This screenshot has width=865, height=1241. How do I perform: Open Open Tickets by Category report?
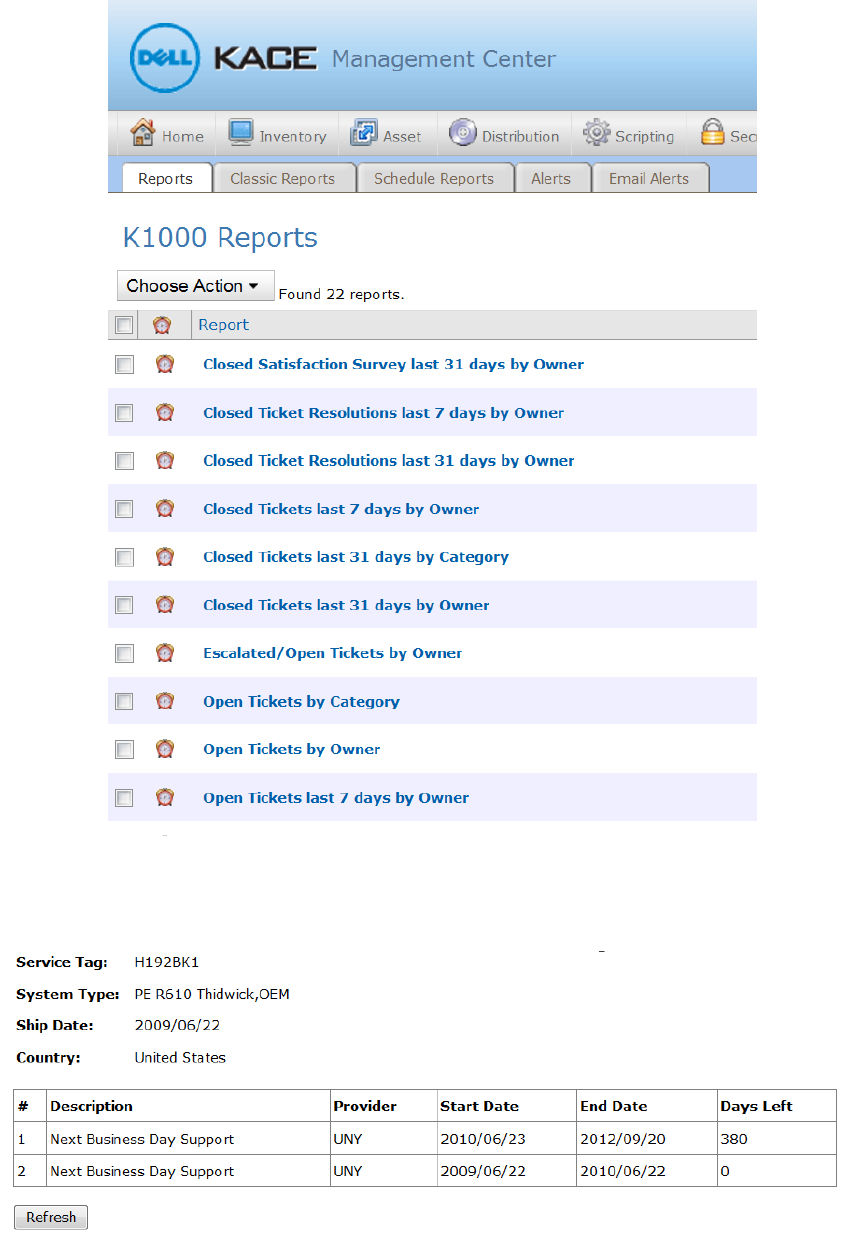pyautogui.click(x=301, y=701)
